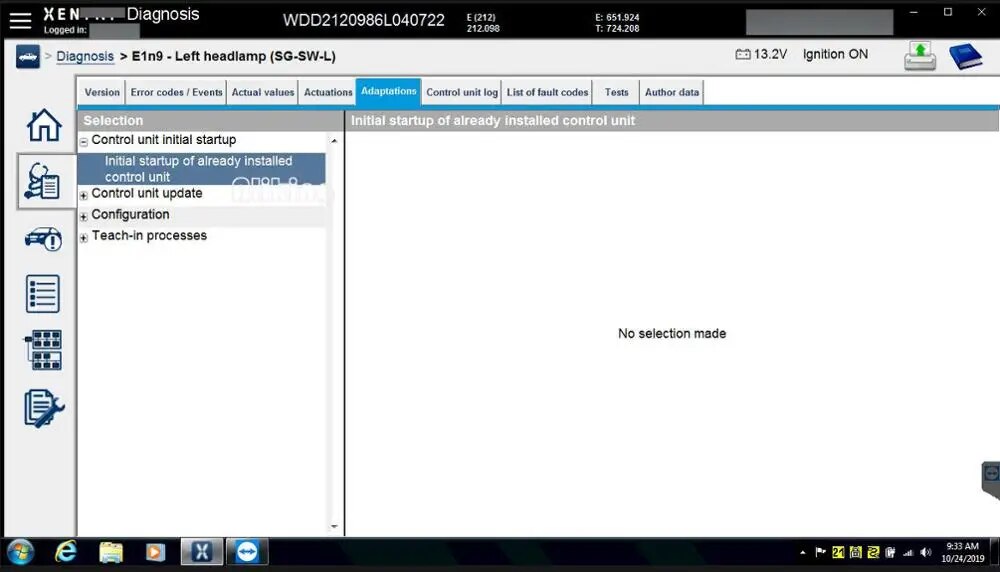Open the document wrench sidebar icon
The image size is (1000, 572).
click(44, 408)
